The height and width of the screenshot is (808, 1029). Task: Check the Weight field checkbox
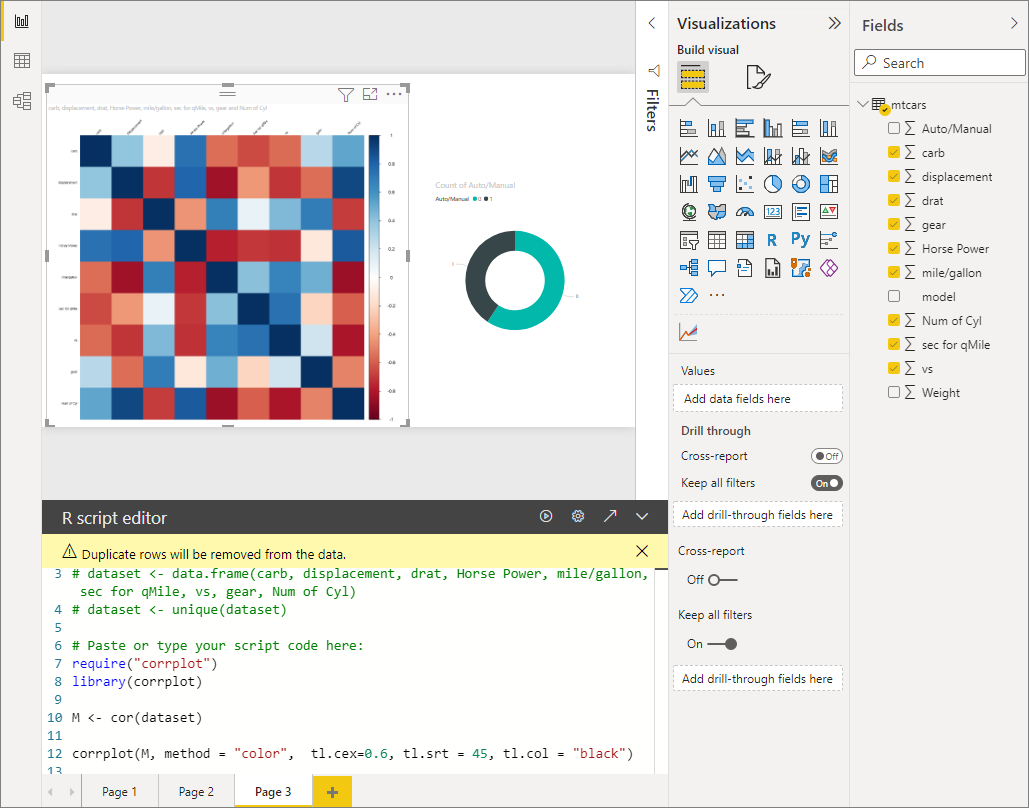click(894, 393)
